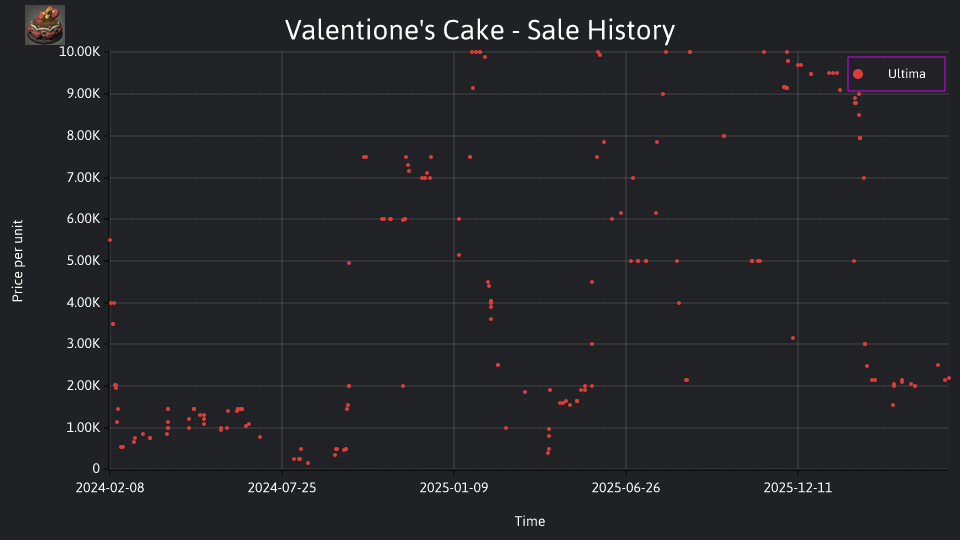
Task: Select the 2024-07-25 date axis label
Action: pyautogui.click(x=282, y=487)
